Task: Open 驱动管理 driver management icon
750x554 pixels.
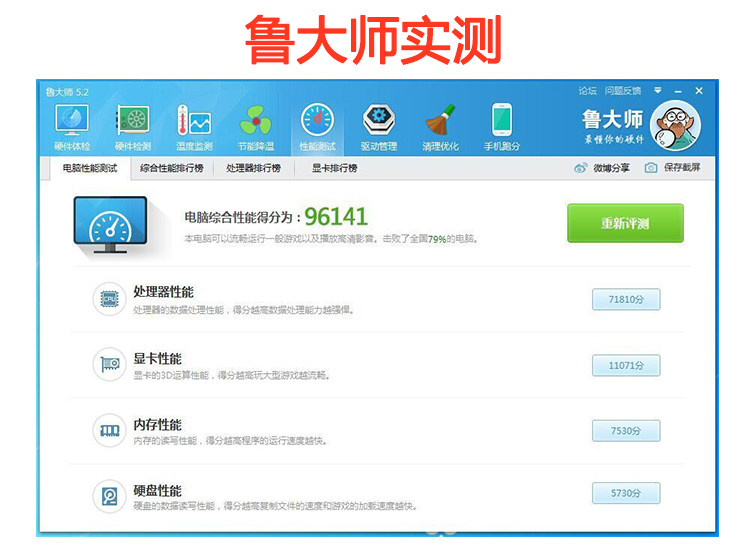Action: click(x=379, y=120)
